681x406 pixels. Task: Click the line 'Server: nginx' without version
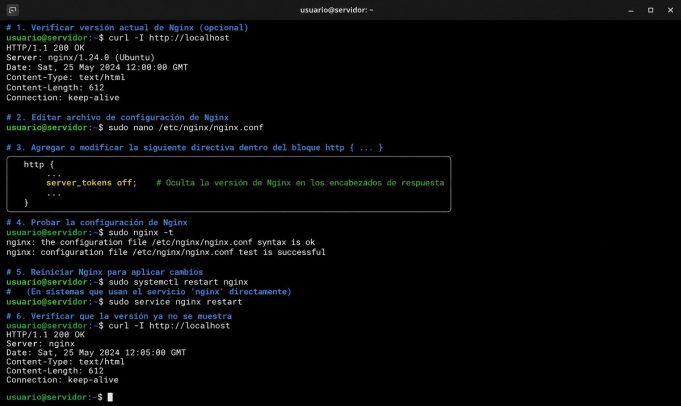click(x=40, y=343)
